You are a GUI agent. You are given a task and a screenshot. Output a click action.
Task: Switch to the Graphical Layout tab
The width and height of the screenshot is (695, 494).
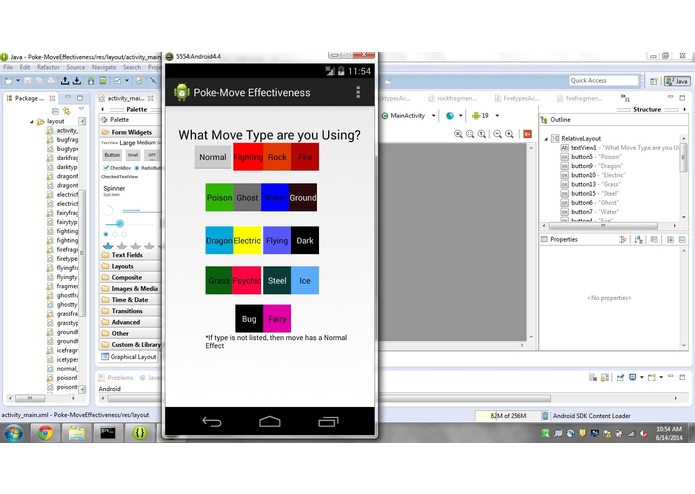[129, 357]
